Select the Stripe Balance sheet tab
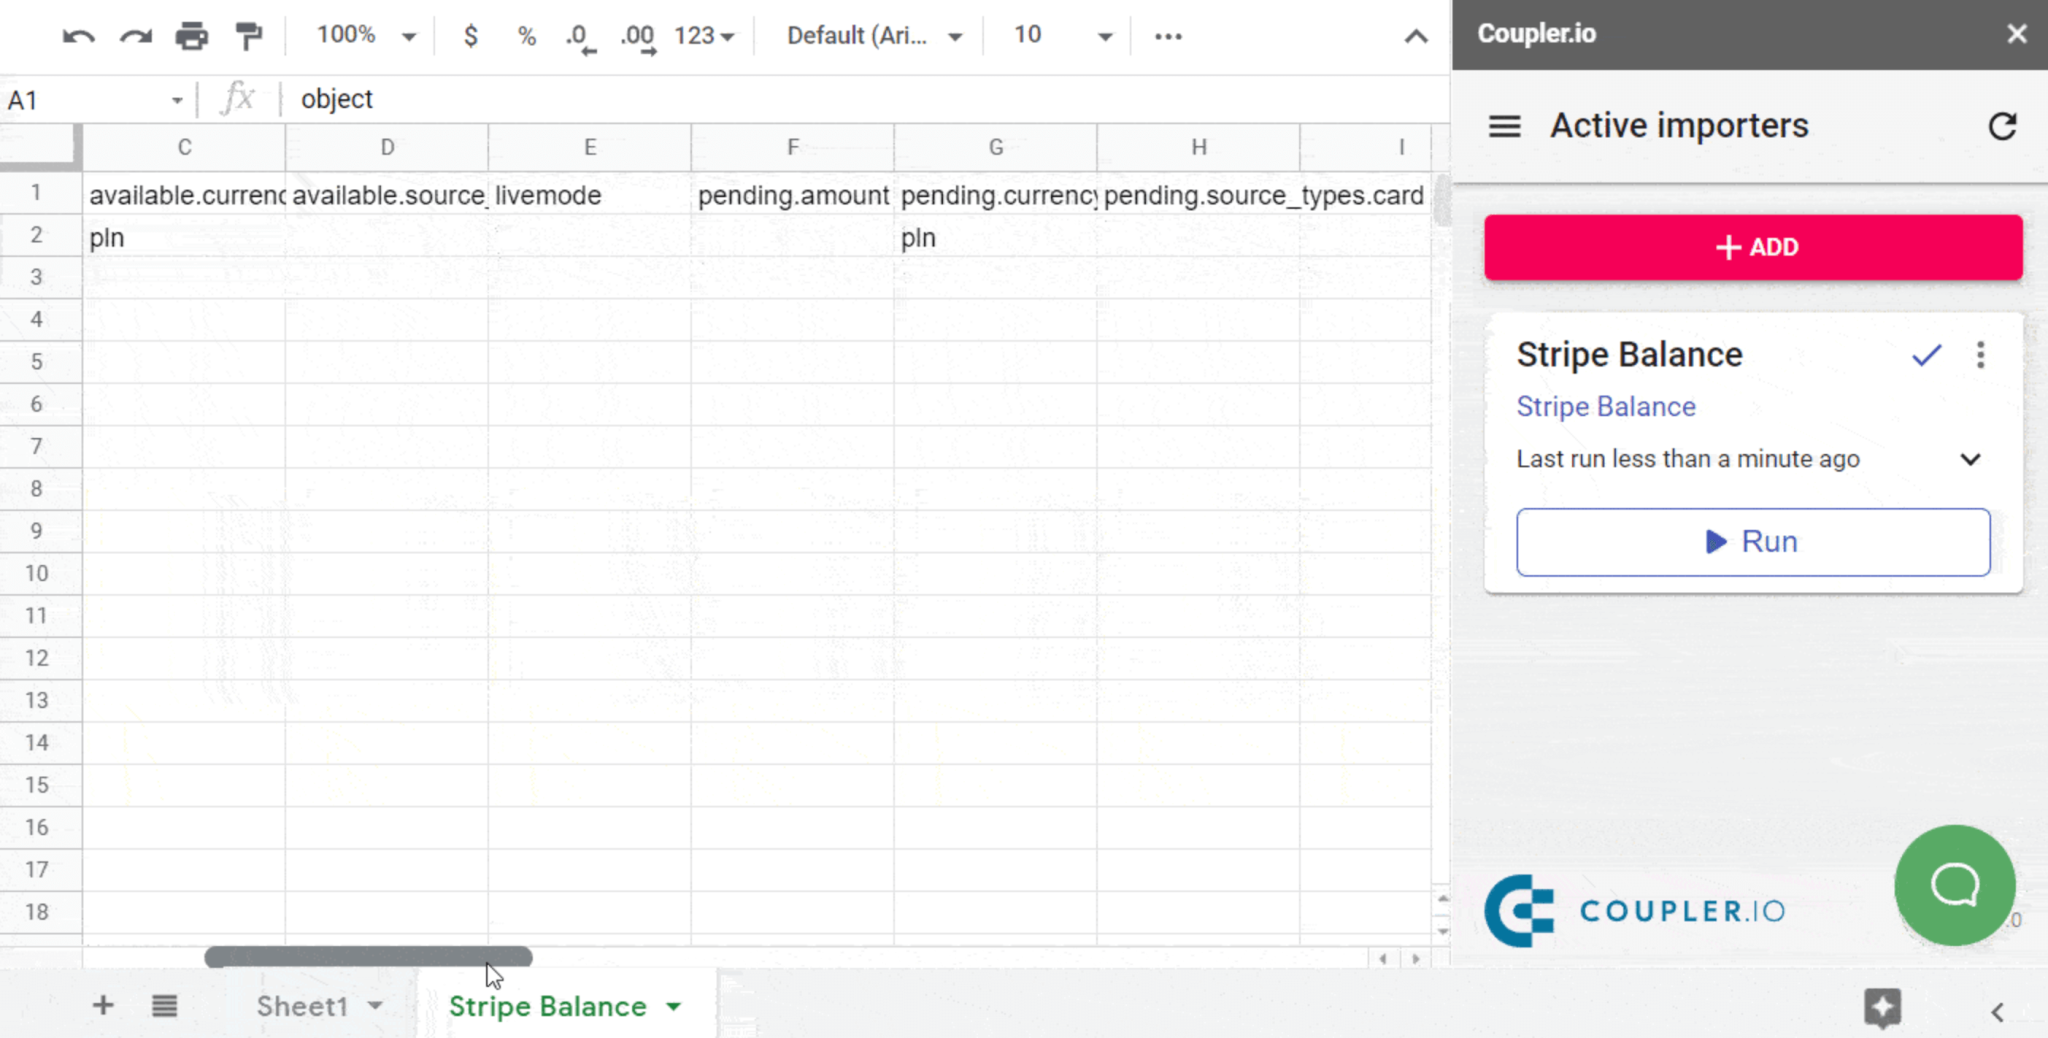 point(547,1006)
